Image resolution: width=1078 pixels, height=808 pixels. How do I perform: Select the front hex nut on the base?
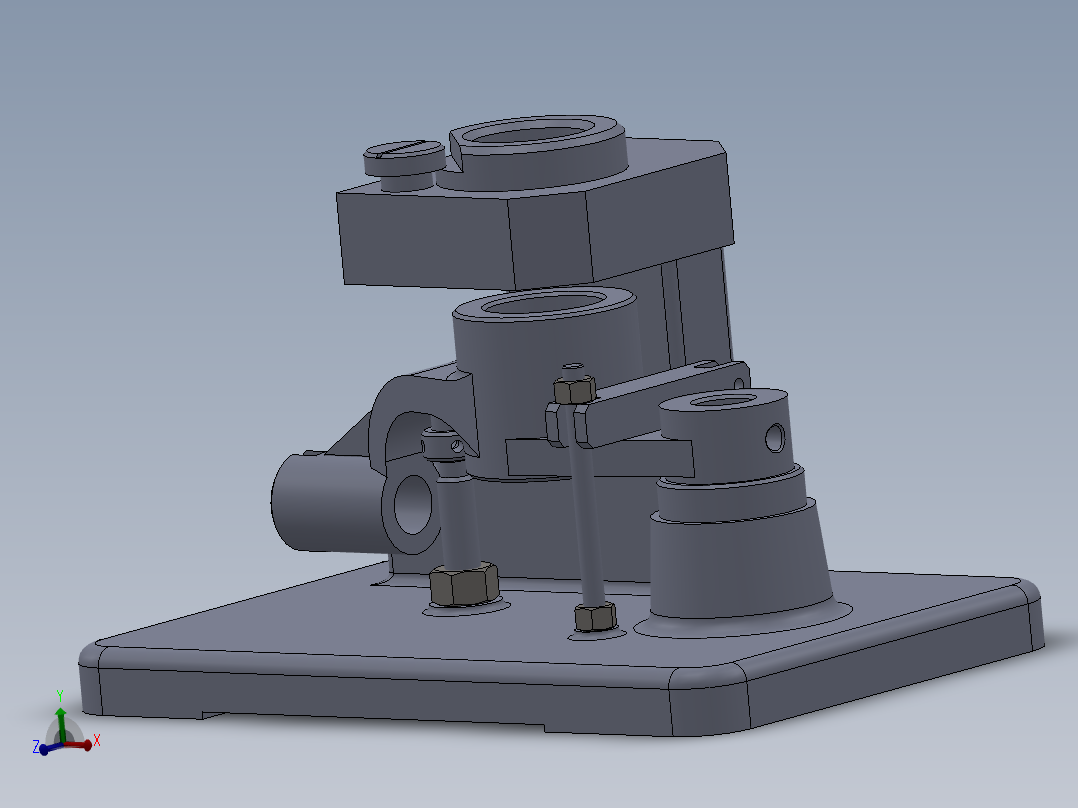click(x=460, y=585)
